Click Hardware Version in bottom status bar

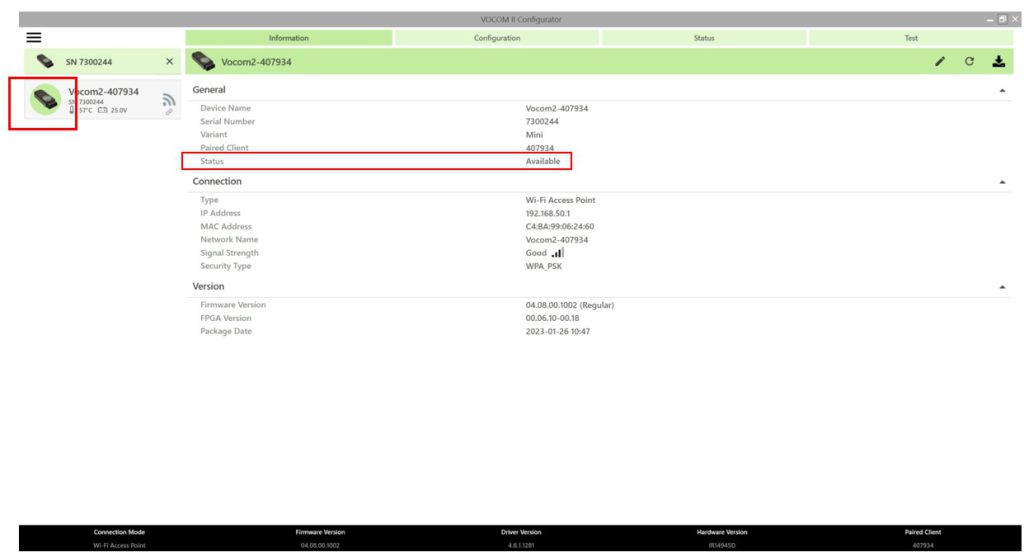[x=722, y=532]
